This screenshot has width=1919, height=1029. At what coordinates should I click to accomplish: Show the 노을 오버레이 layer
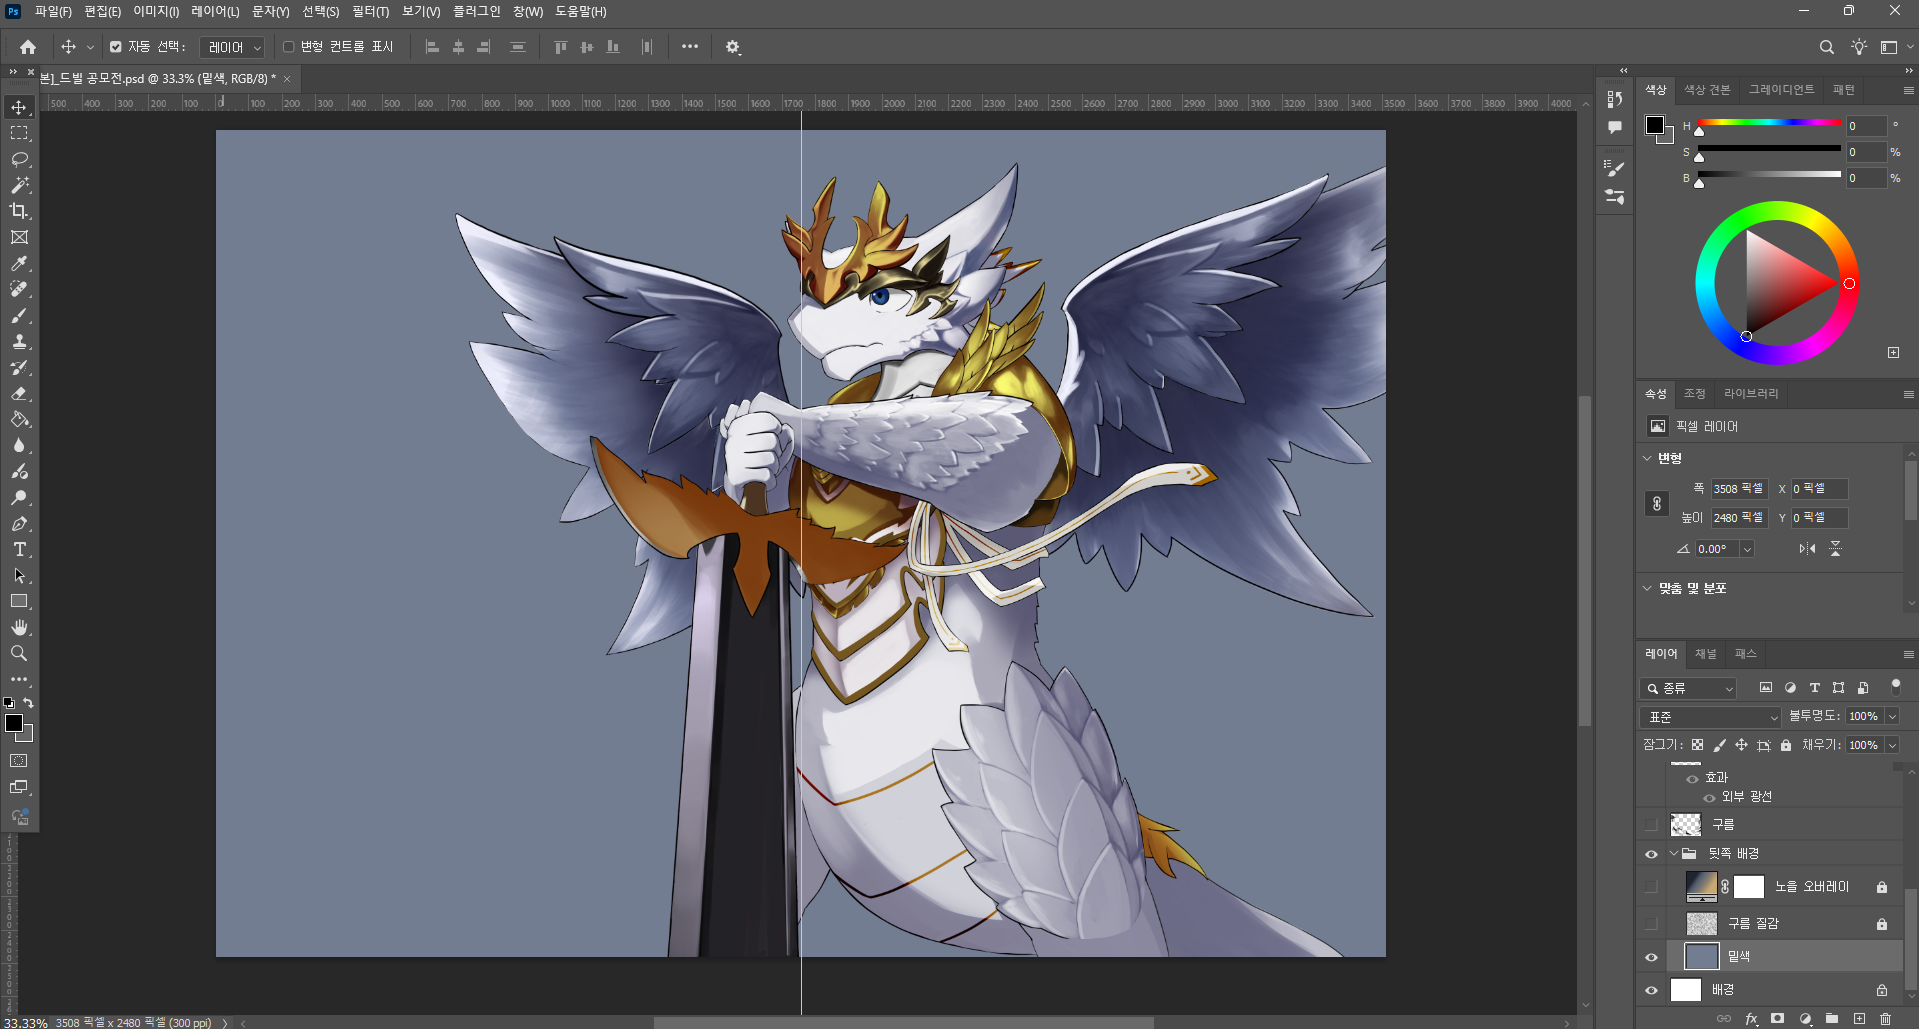[x=1651, y=887]
